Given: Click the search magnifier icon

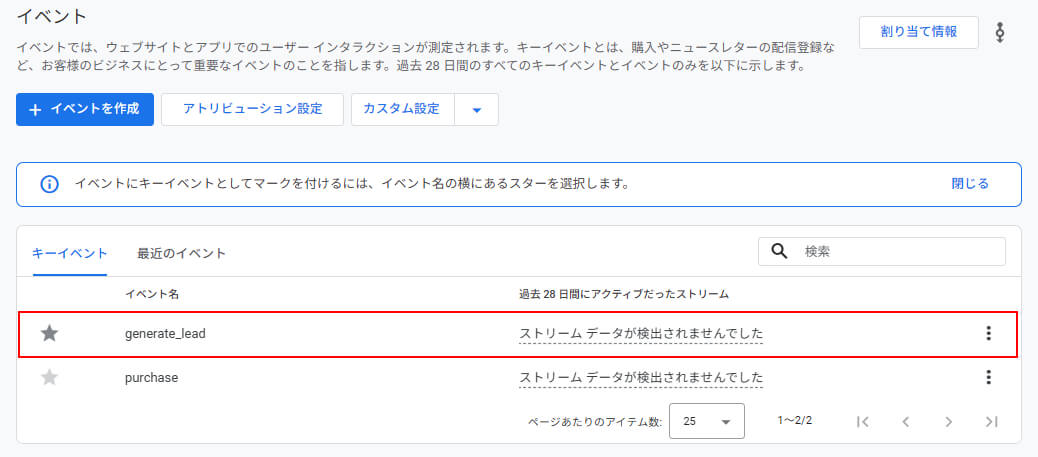Looking at the screenshot, I should 780,252.
